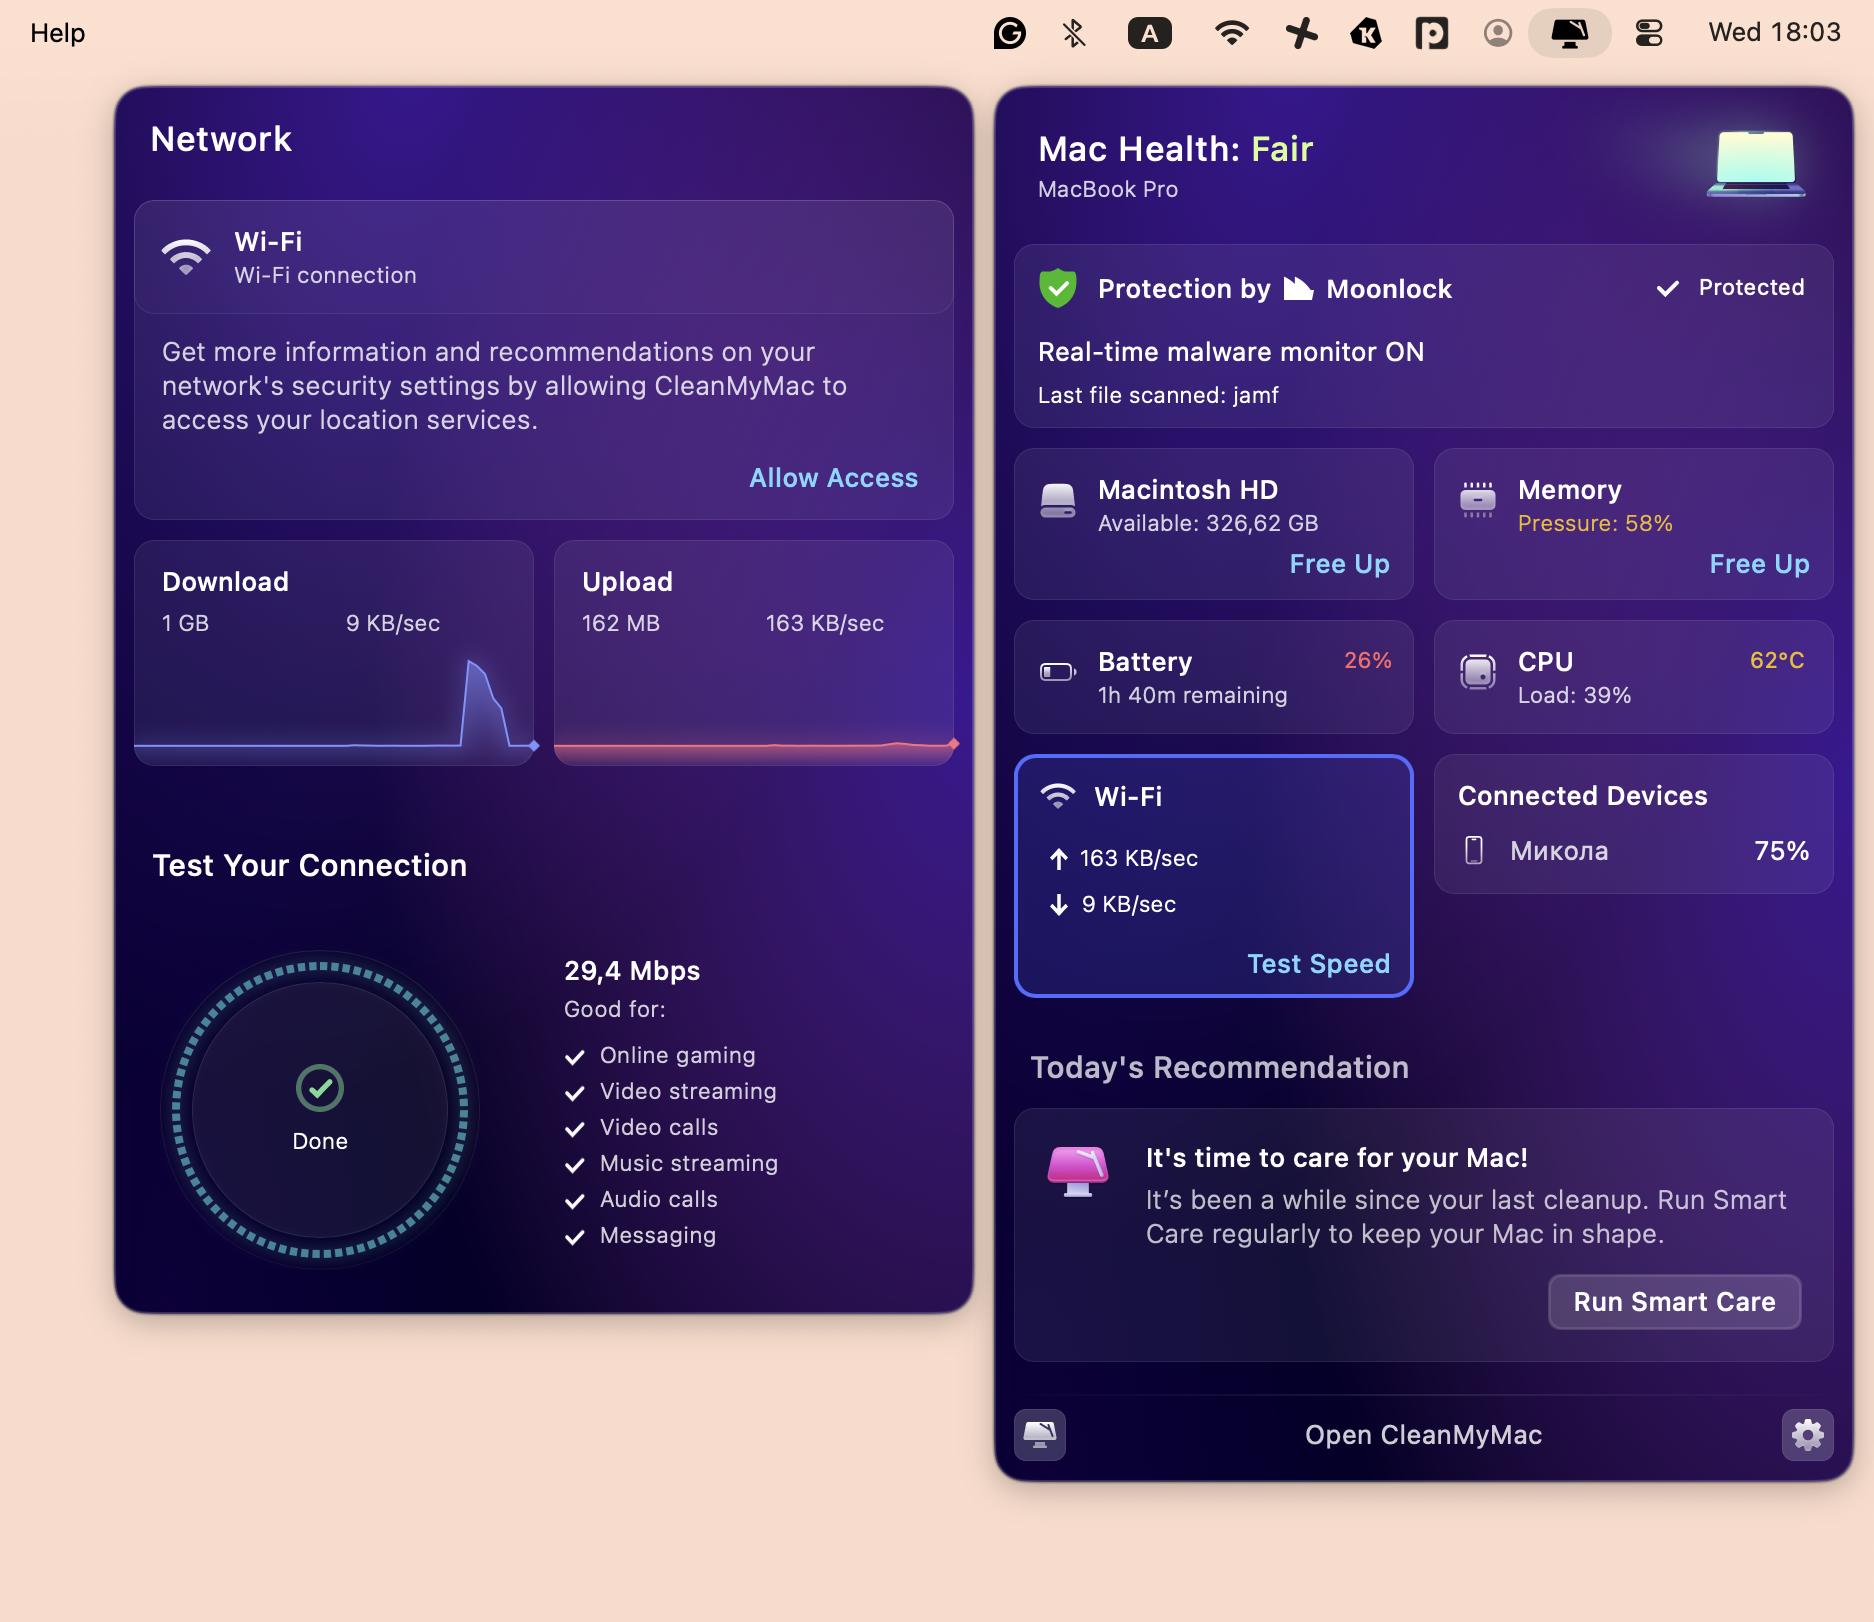Run Smart Care from today's recommendation
1874x1622 pixels.
click(1673, 1301)
